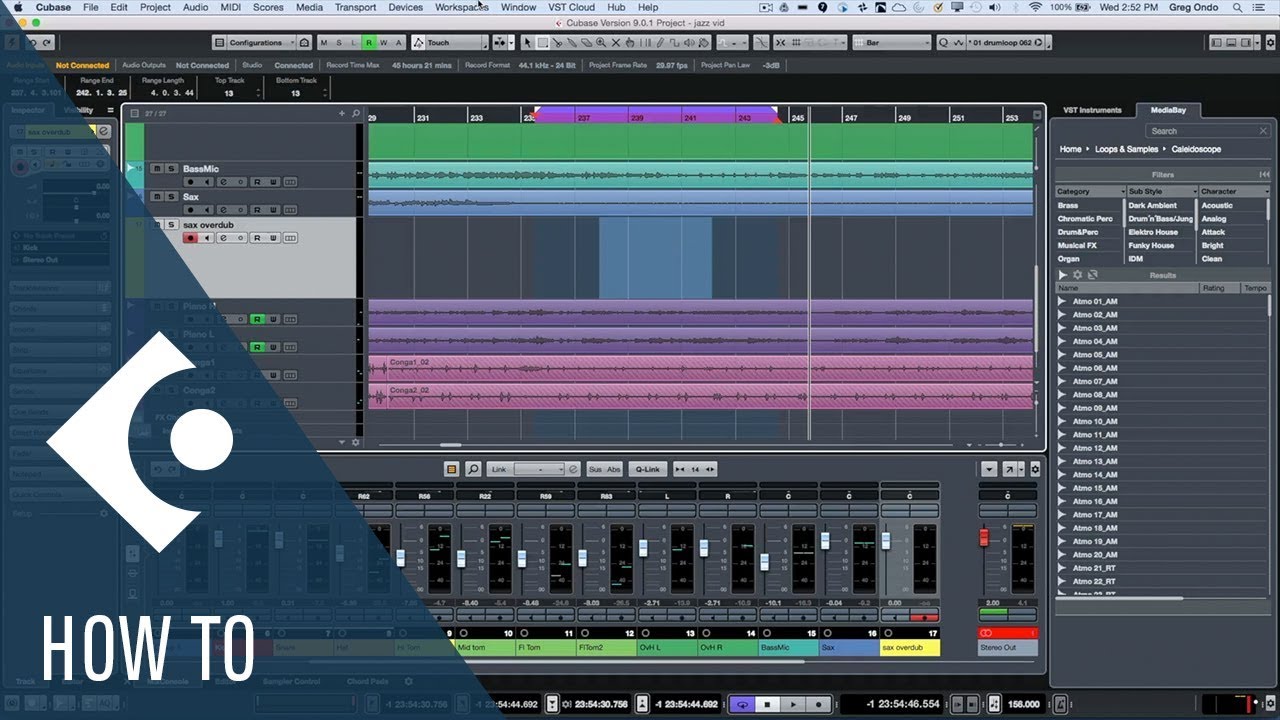Open the Audio menu
The width and height of the screenshot is (1280, 720).
(196, 7)
